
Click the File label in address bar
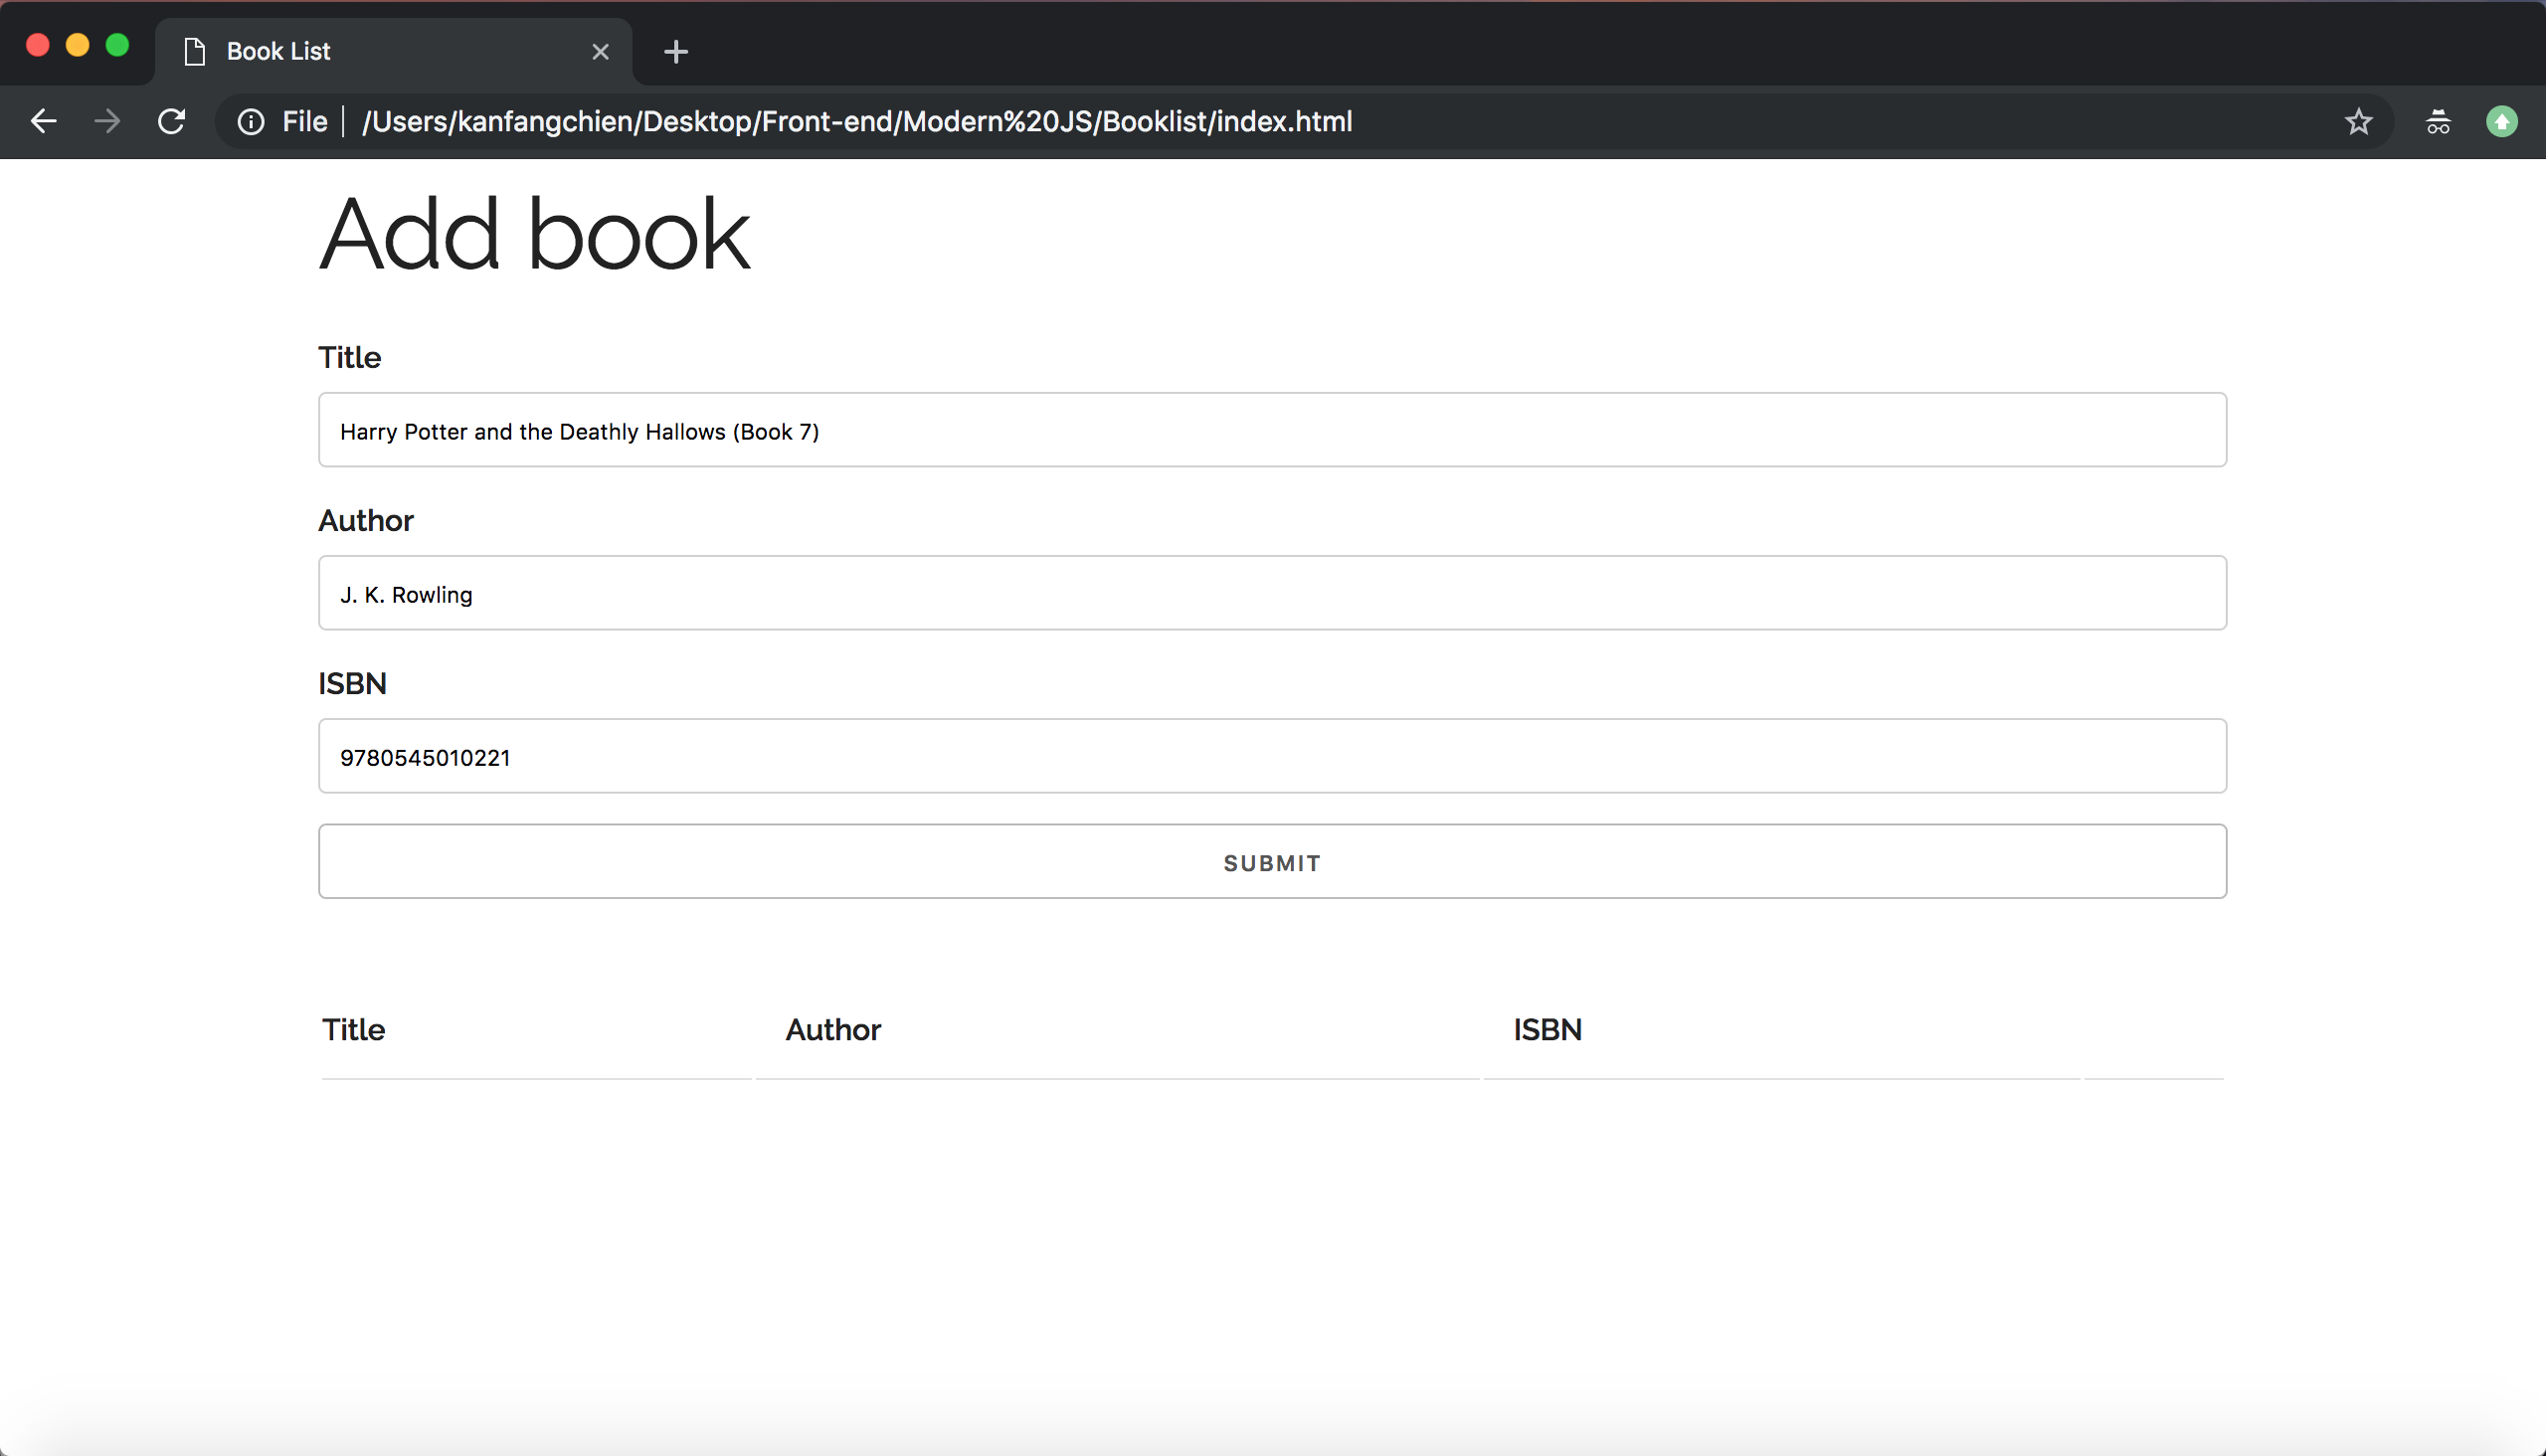coord(305,121)
